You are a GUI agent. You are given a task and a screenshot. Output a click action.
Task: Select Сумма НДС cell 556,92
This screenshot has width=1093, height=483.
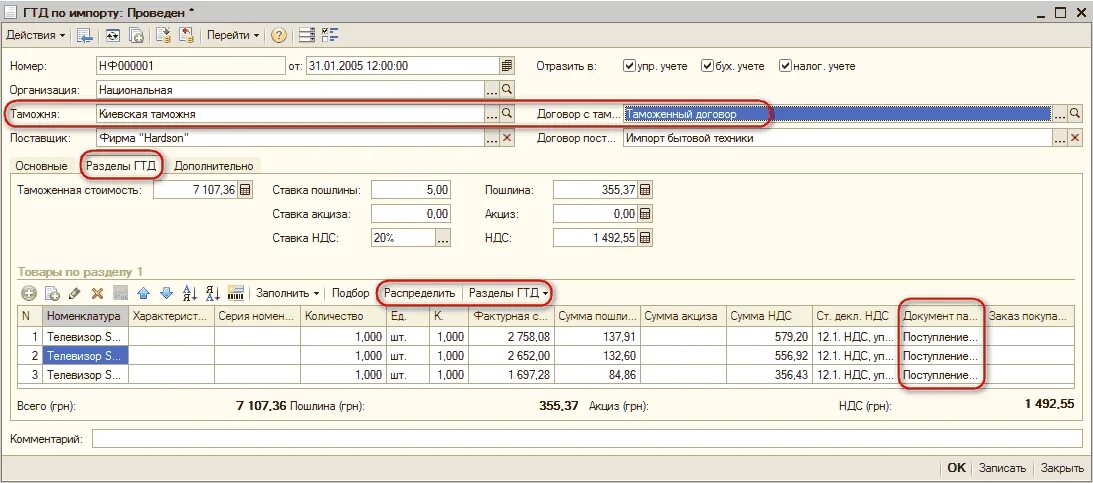[x=769, y=356]
